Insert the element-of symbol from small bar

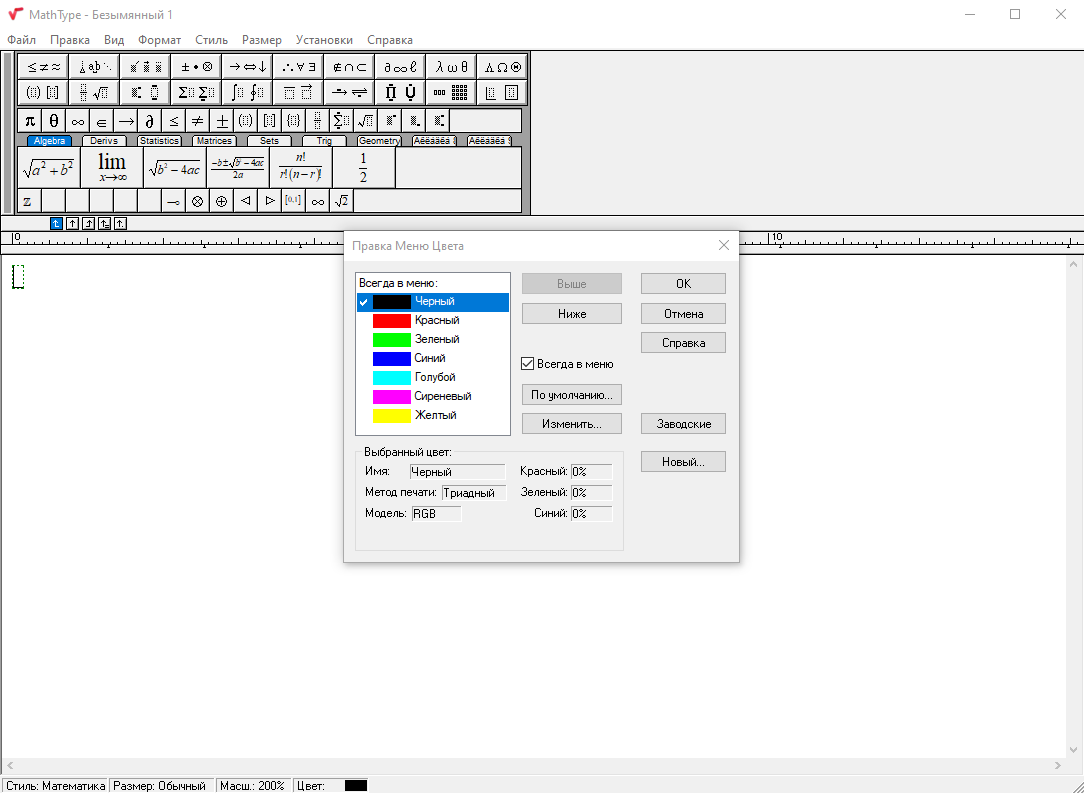point(102,121)
